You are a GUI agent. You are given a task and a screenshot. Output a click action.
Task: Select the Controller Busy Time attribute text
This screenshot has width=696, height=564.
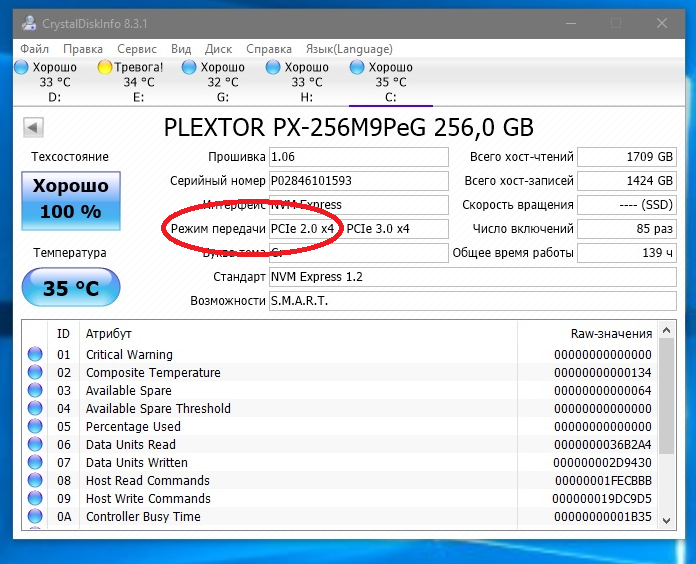143,517
